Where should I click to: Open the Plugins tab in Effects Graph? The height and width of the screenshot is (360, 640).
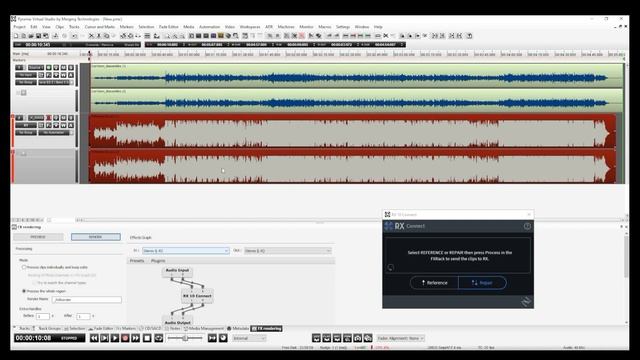pos(158,261)
